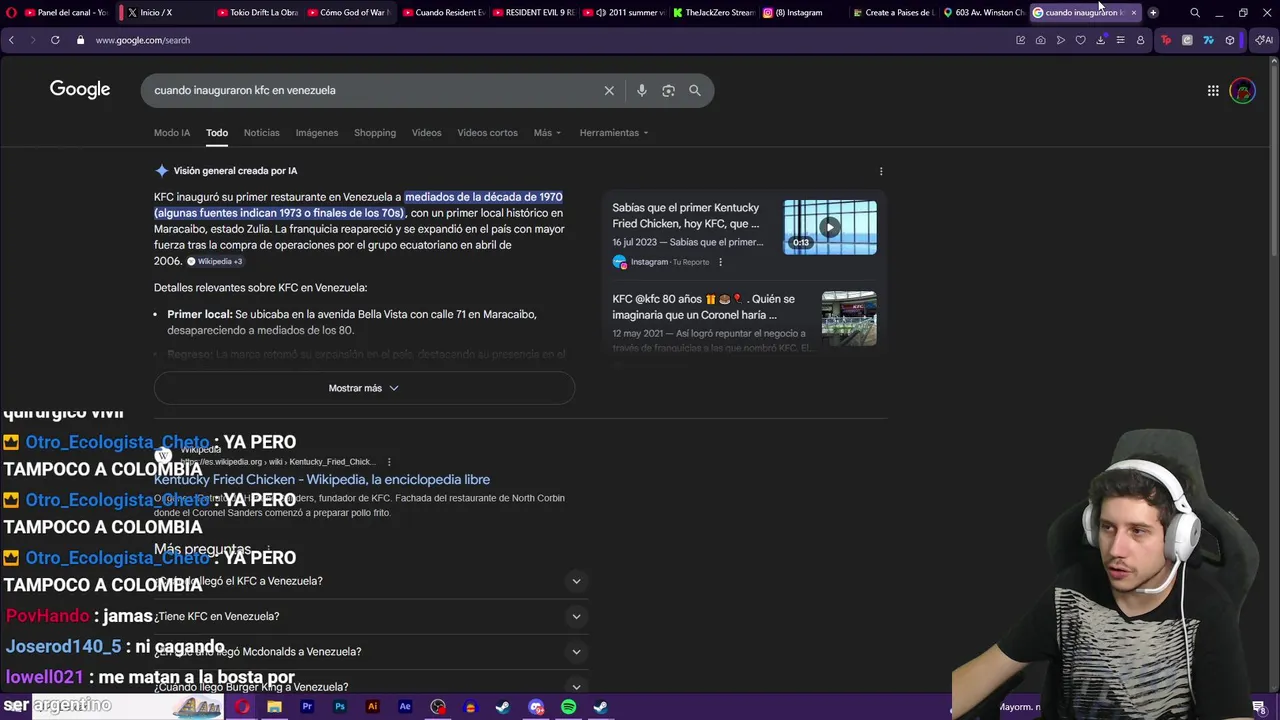Reload the page
Screen dimensions: 1280x720
[x=55, y=40]
